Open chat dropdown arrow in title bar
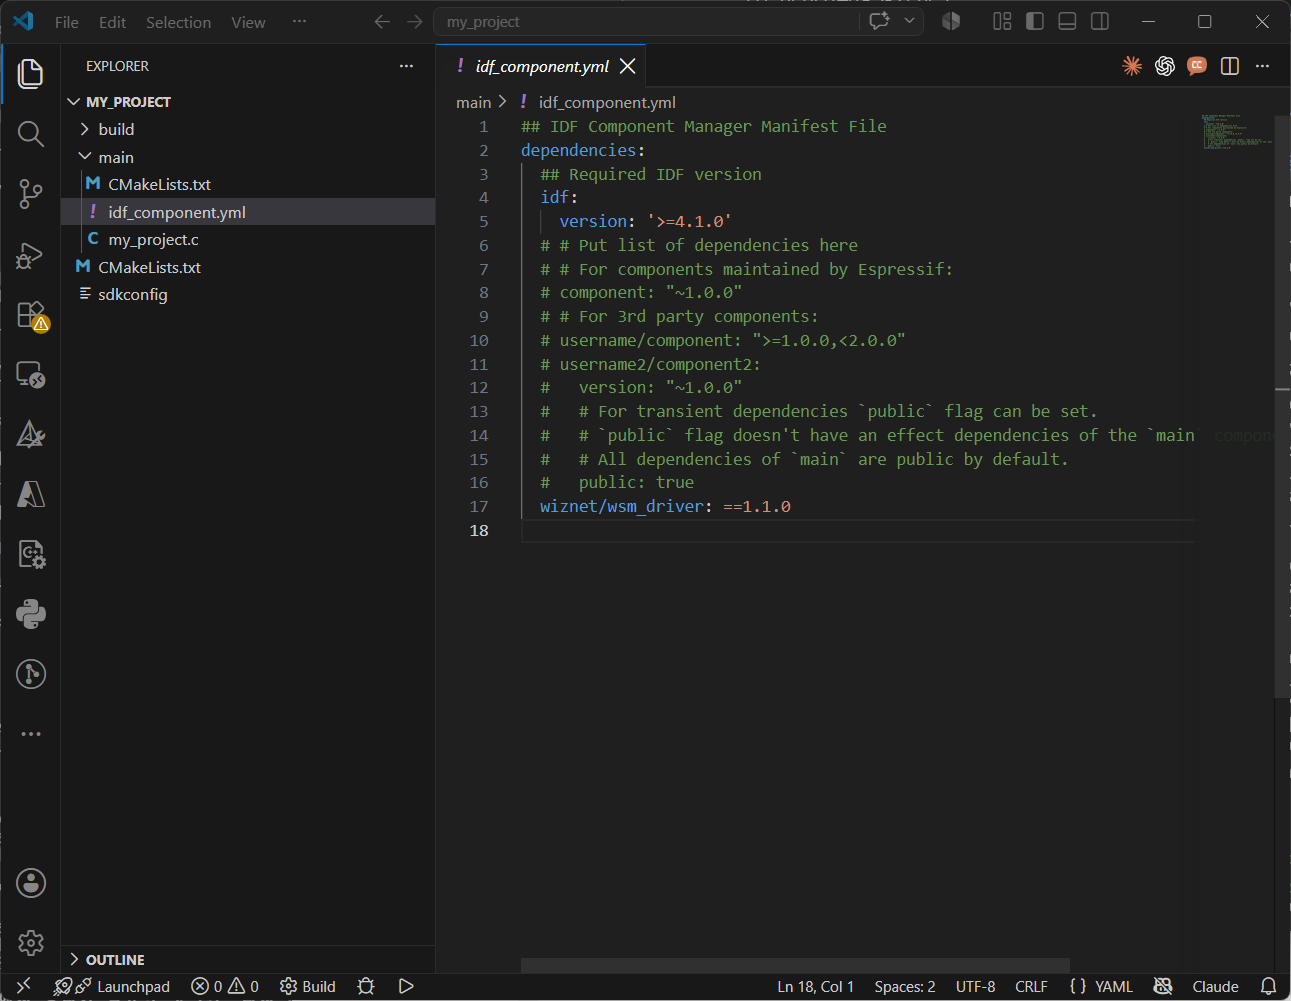 (x=909, y=21)
